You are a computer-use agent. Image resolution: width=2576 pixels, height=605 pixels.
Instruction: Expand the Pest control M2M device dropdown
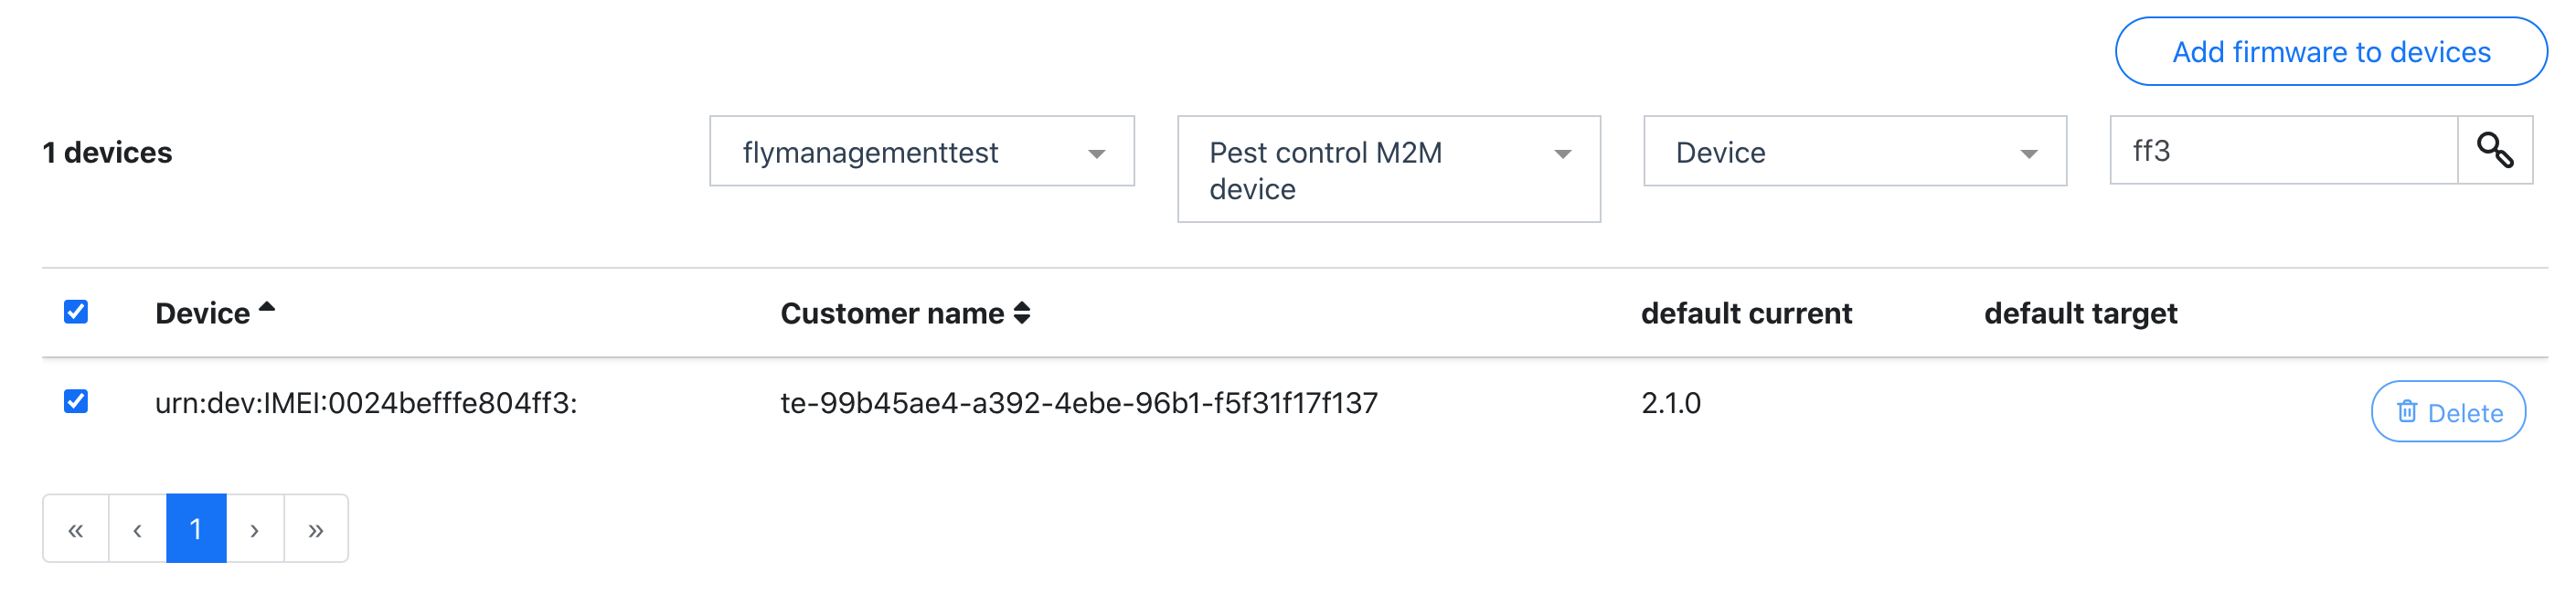pos(1389,169)
